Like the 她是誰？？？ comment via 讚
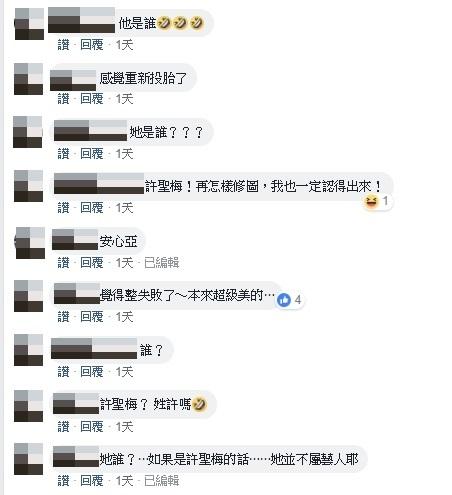The width and height of the screenshot is (452, 495). (x=63, y=154)
